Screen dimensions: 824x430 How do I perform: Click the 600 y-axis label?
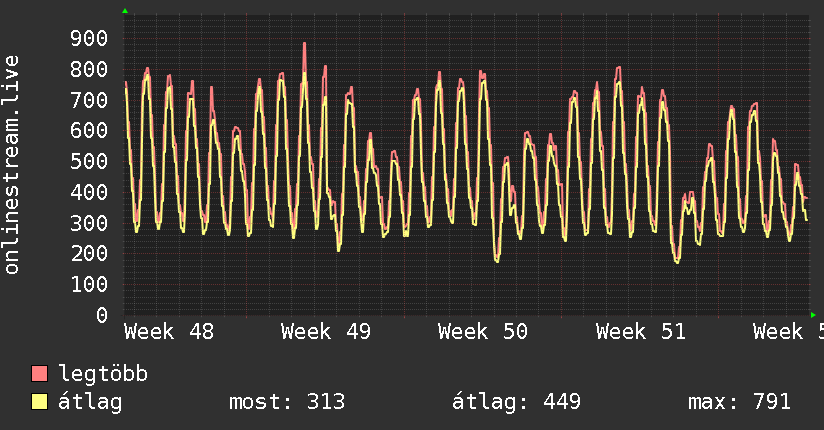[89, 130]
